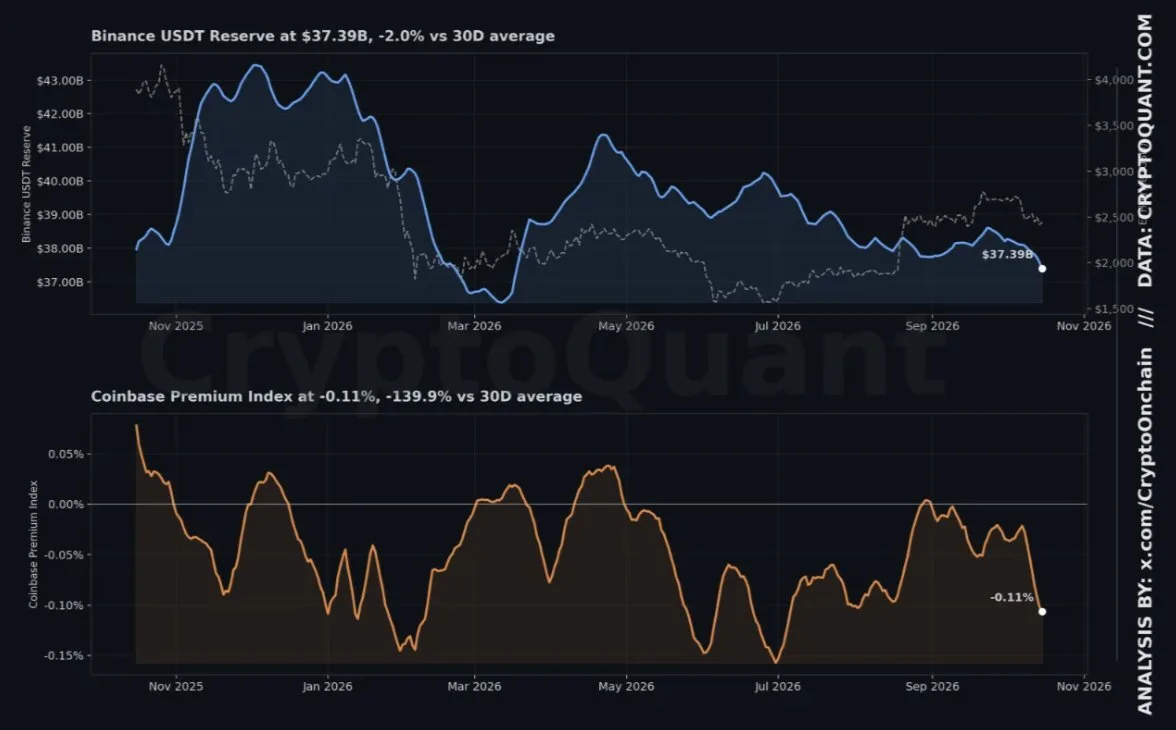Select the 0.00% tick on premium axis
The image size is (1176, 730).
tap(66, 504)
